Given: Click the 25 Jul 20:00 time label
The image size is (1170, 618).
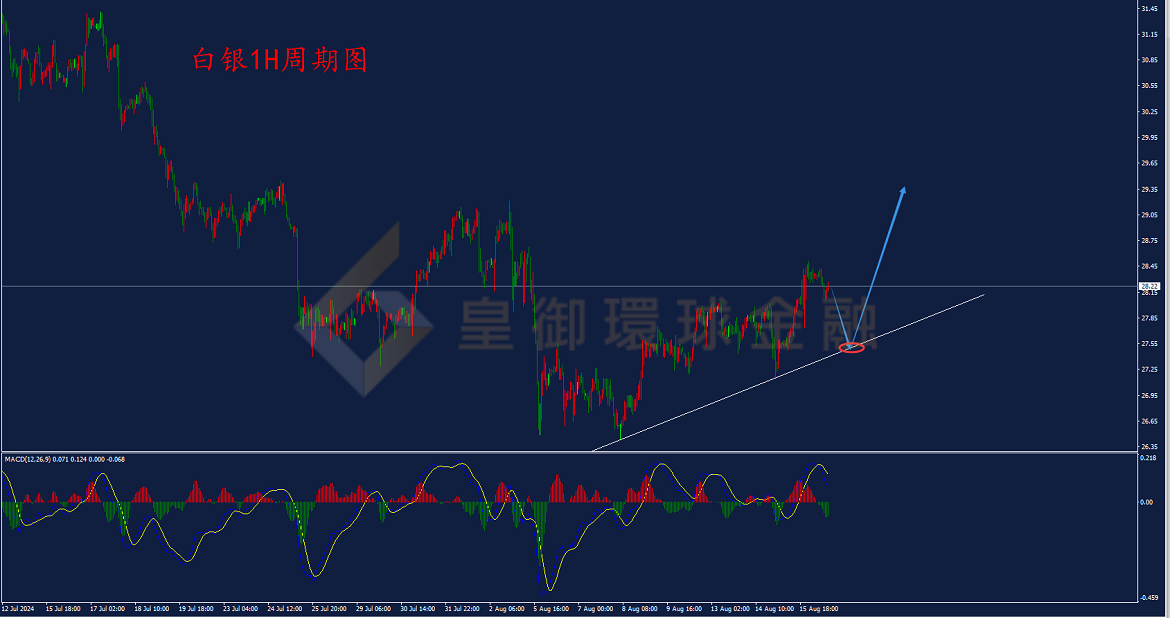Looking at the screenshot, I should click(328, 608).
